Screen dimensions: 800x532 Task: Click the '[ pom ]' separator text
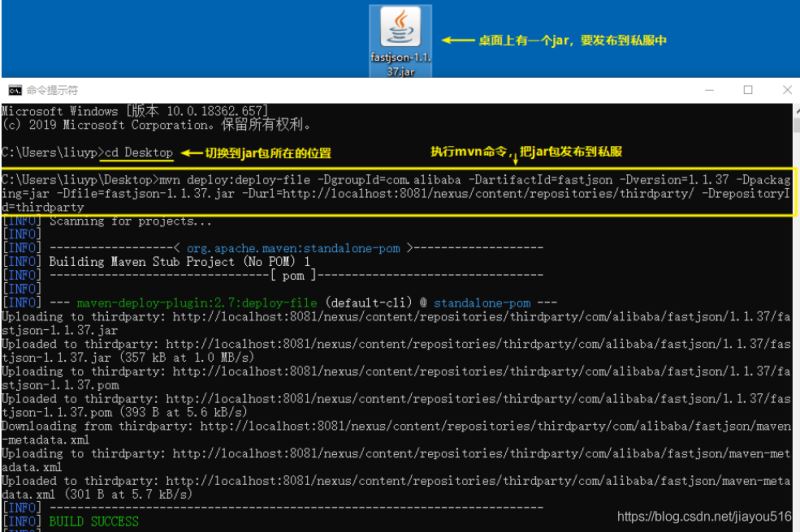(293, 275)
